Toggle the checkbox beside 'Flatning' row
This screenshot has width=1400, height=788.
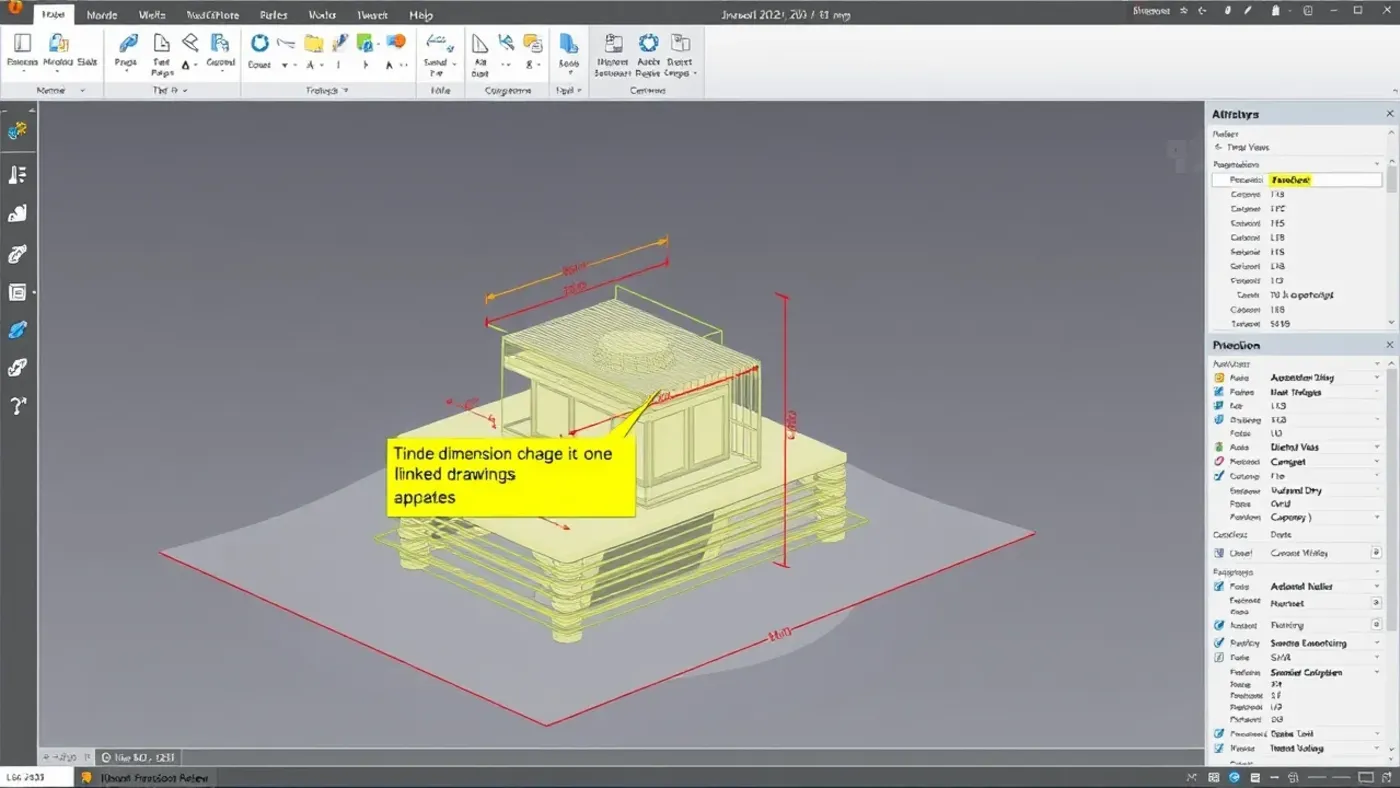coord(1219,625)
